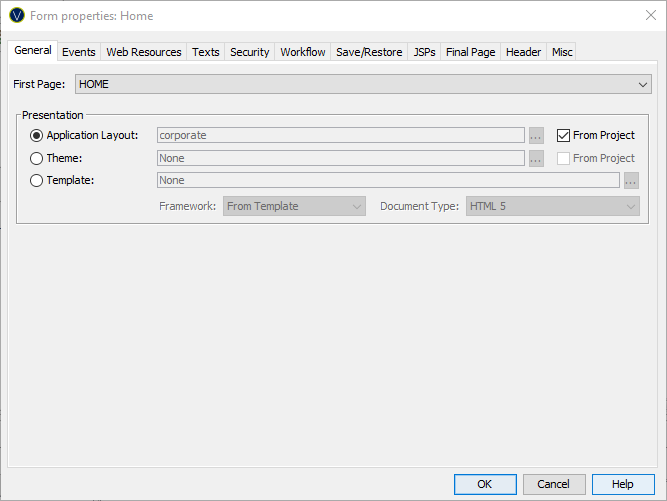Click the Help button
This screenshot has width=667, height=501.
623,484
